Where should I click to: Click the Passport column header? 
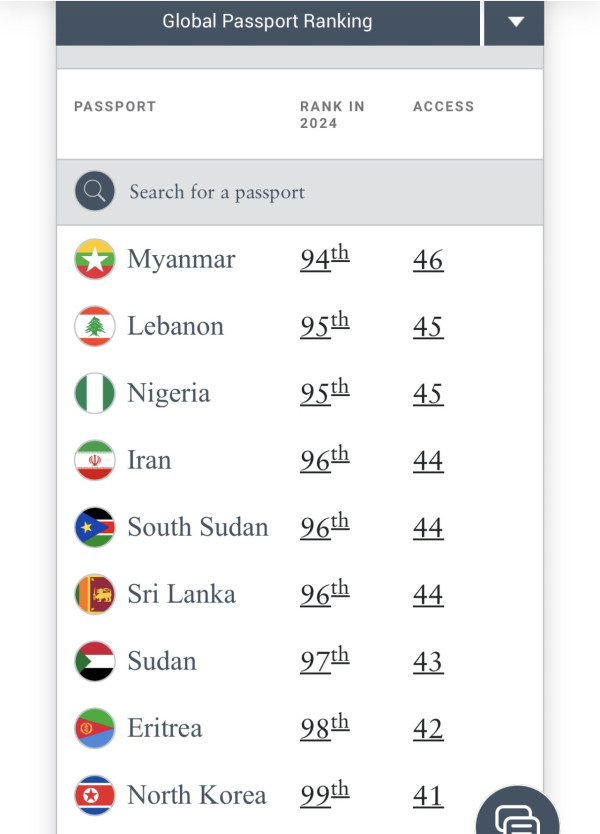(115, 106)
